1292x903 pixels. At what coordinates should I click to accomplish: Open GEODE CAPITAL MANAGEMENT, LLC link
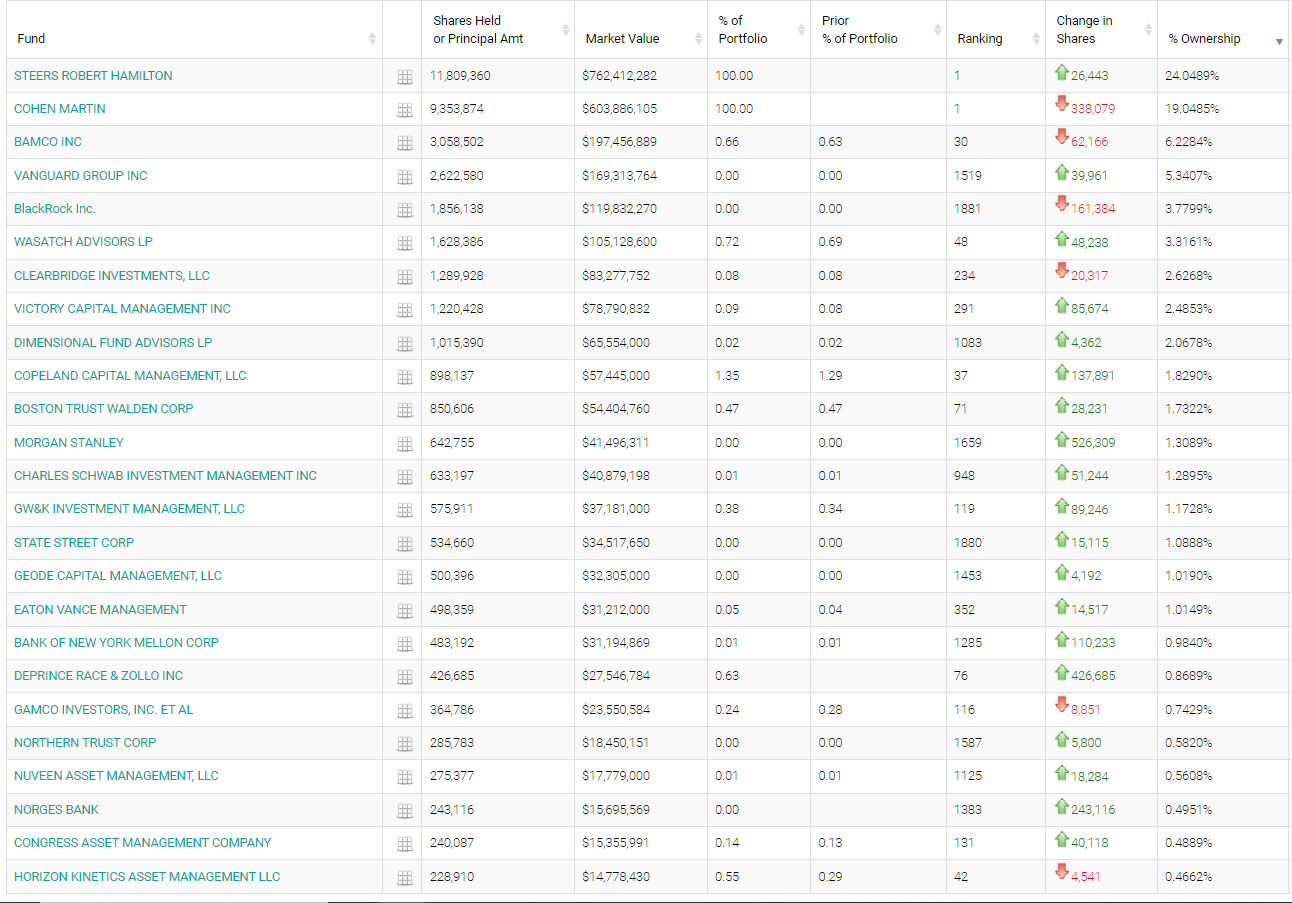click(118, 576)
